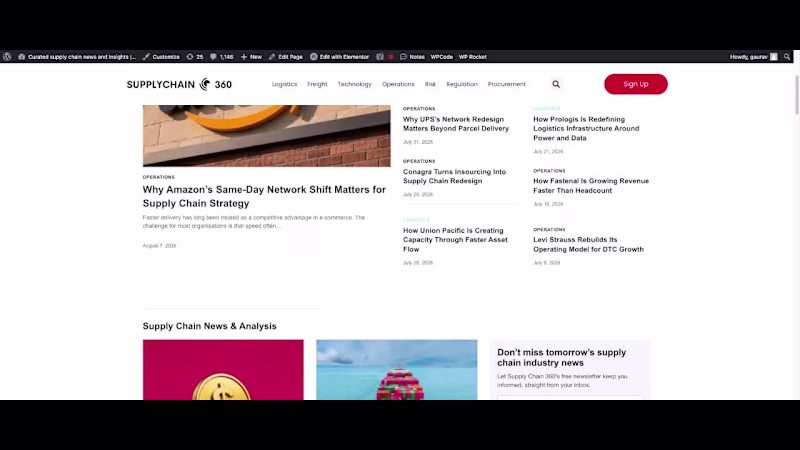
Task: Open the WordPress logo menu
Action: 7,57
